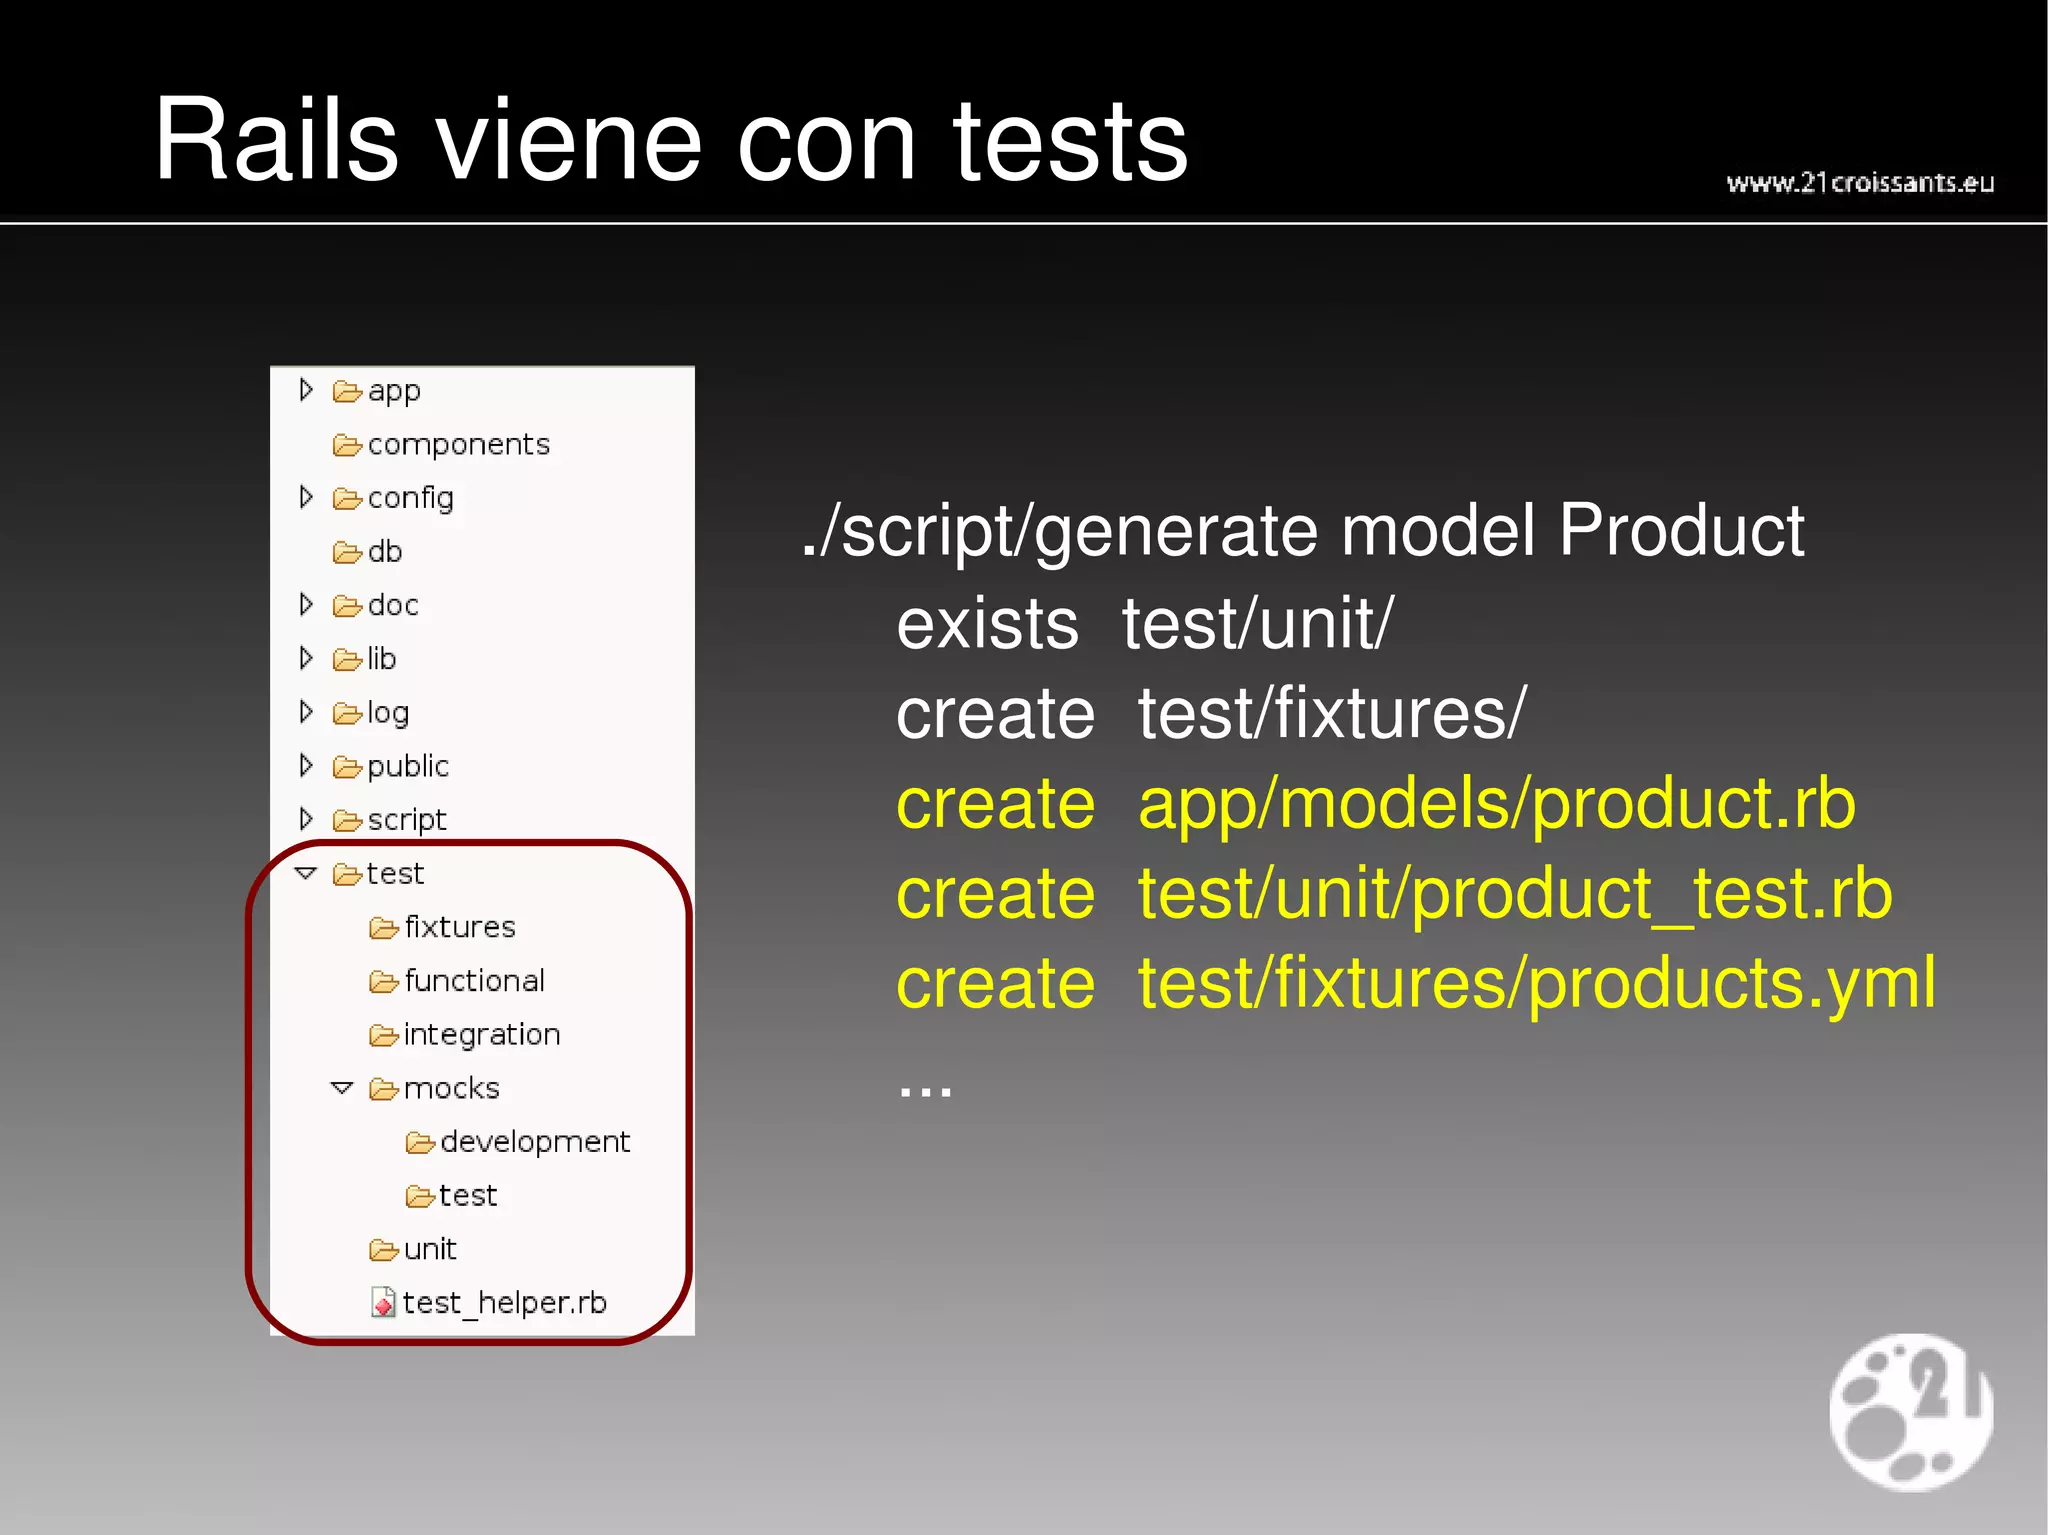The image size is (2048, 1535).
Task: Click the integration folder icon
Action: click(x=384, y=1036)
